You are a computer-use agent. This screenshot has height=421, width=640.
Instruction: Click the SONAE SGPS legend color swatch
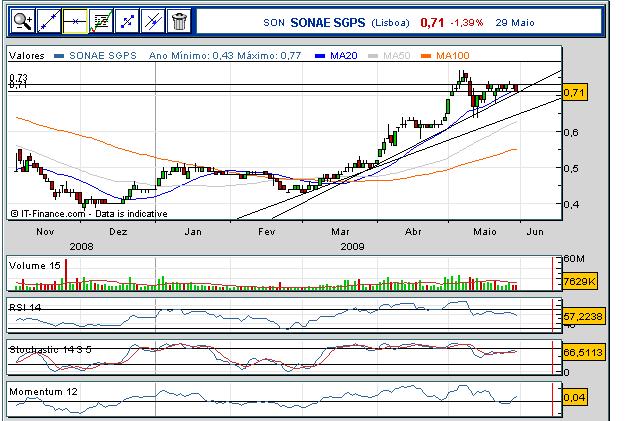[59, 56]
